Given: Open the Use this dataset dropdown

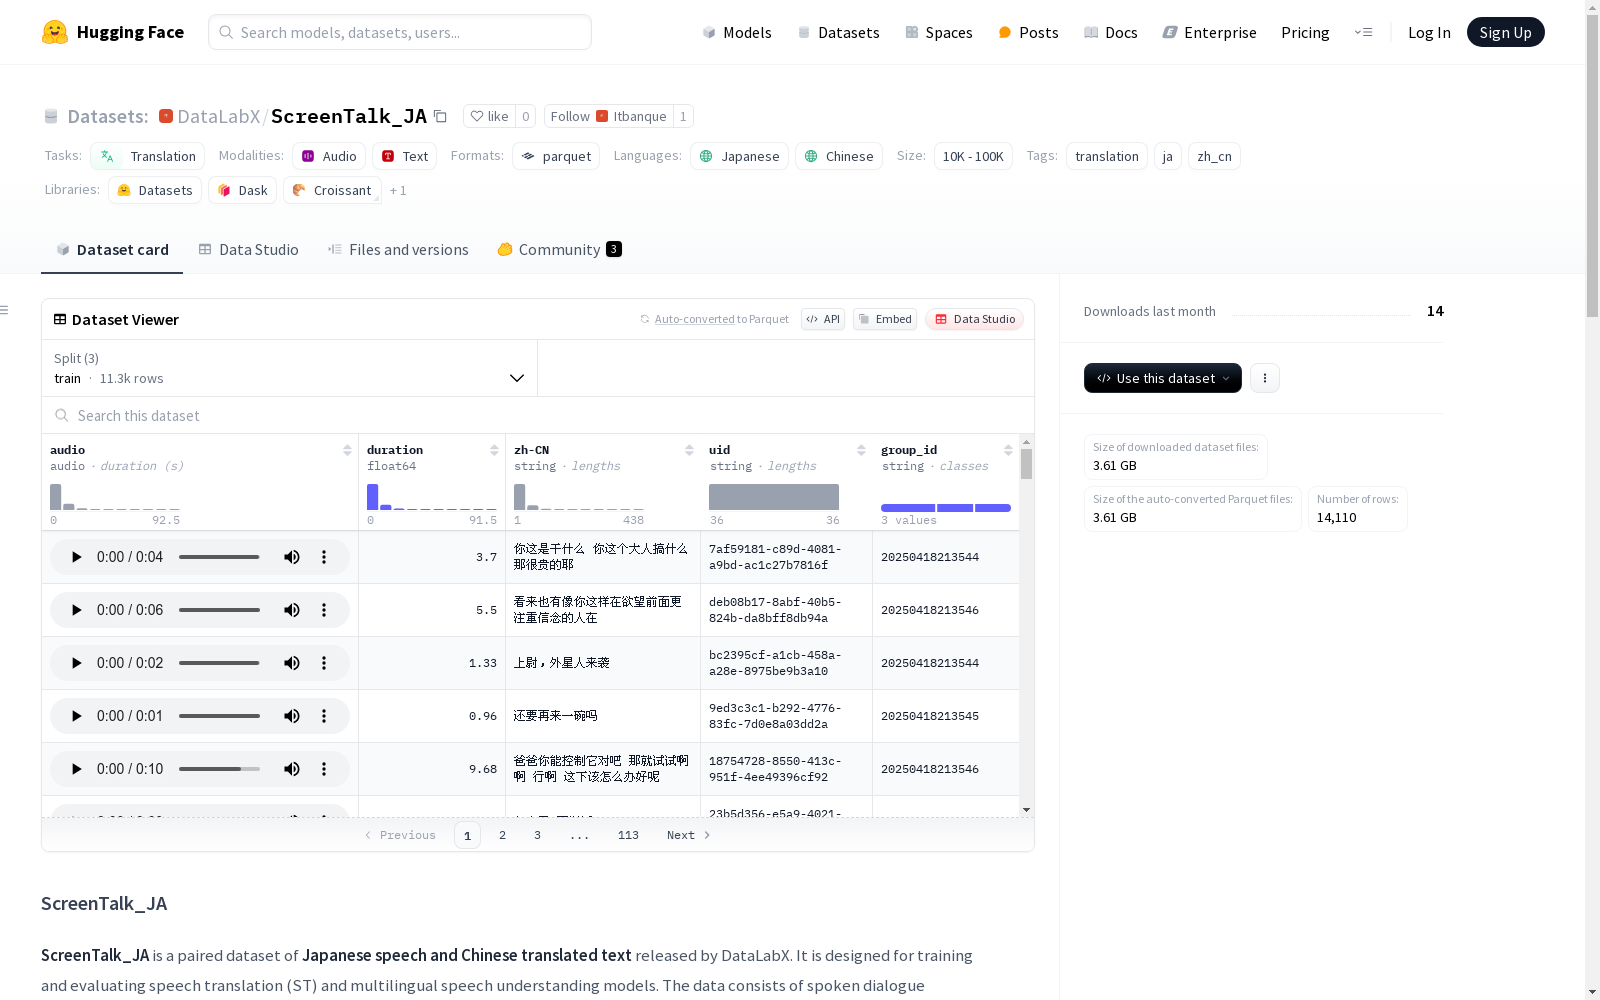Looking at the screenshot, I should 1163,378.
